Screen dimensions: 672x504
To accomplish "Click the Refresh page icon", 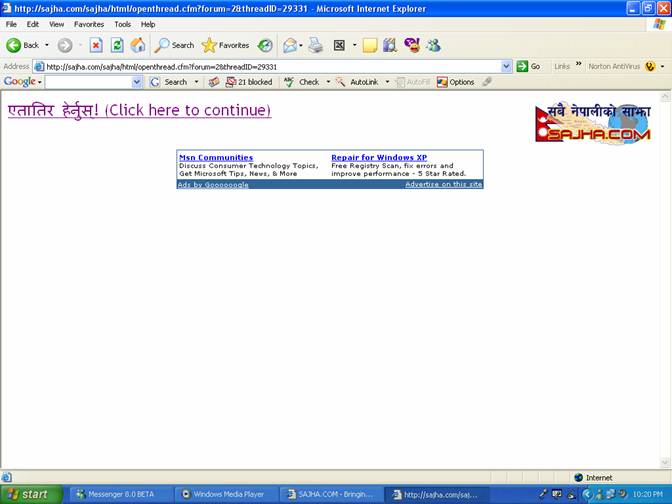I will pos(117,45).
